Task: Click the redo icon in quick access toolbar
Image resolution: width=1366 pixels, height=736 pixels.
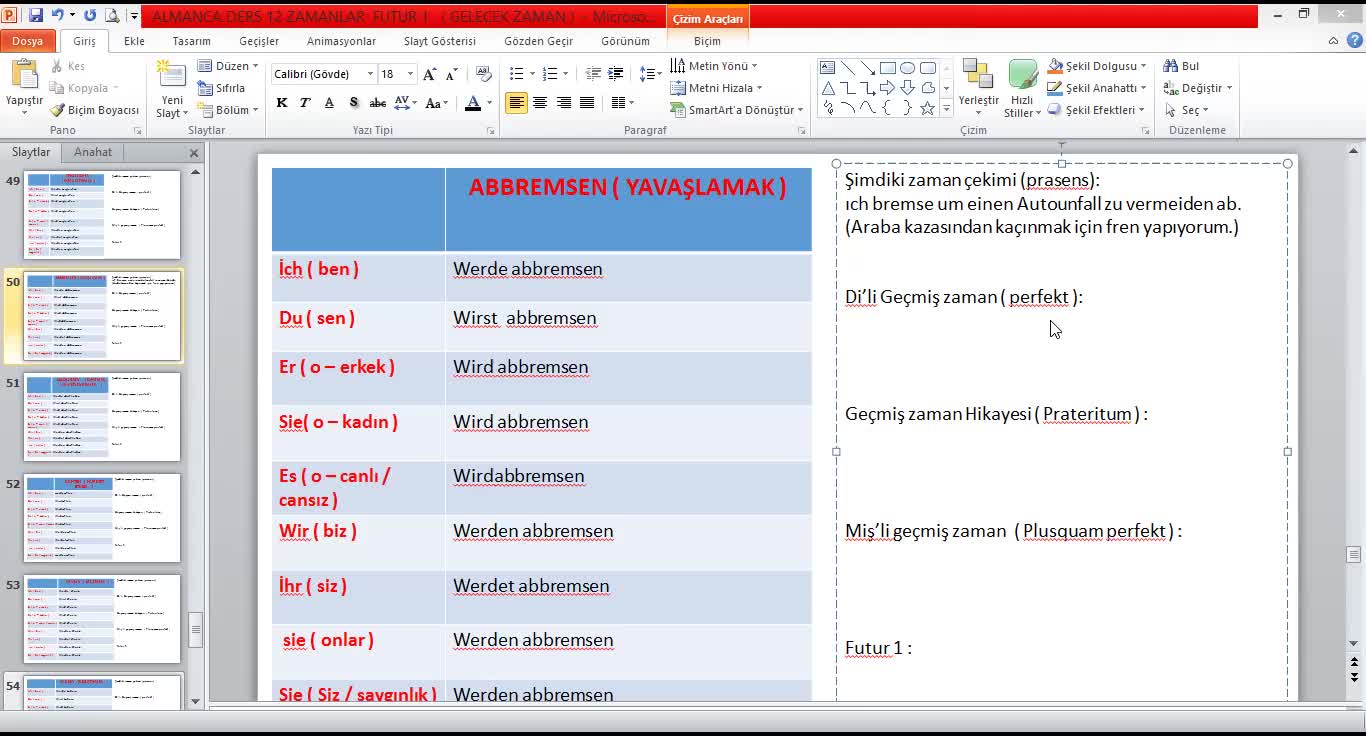Action: click(90, 15)
